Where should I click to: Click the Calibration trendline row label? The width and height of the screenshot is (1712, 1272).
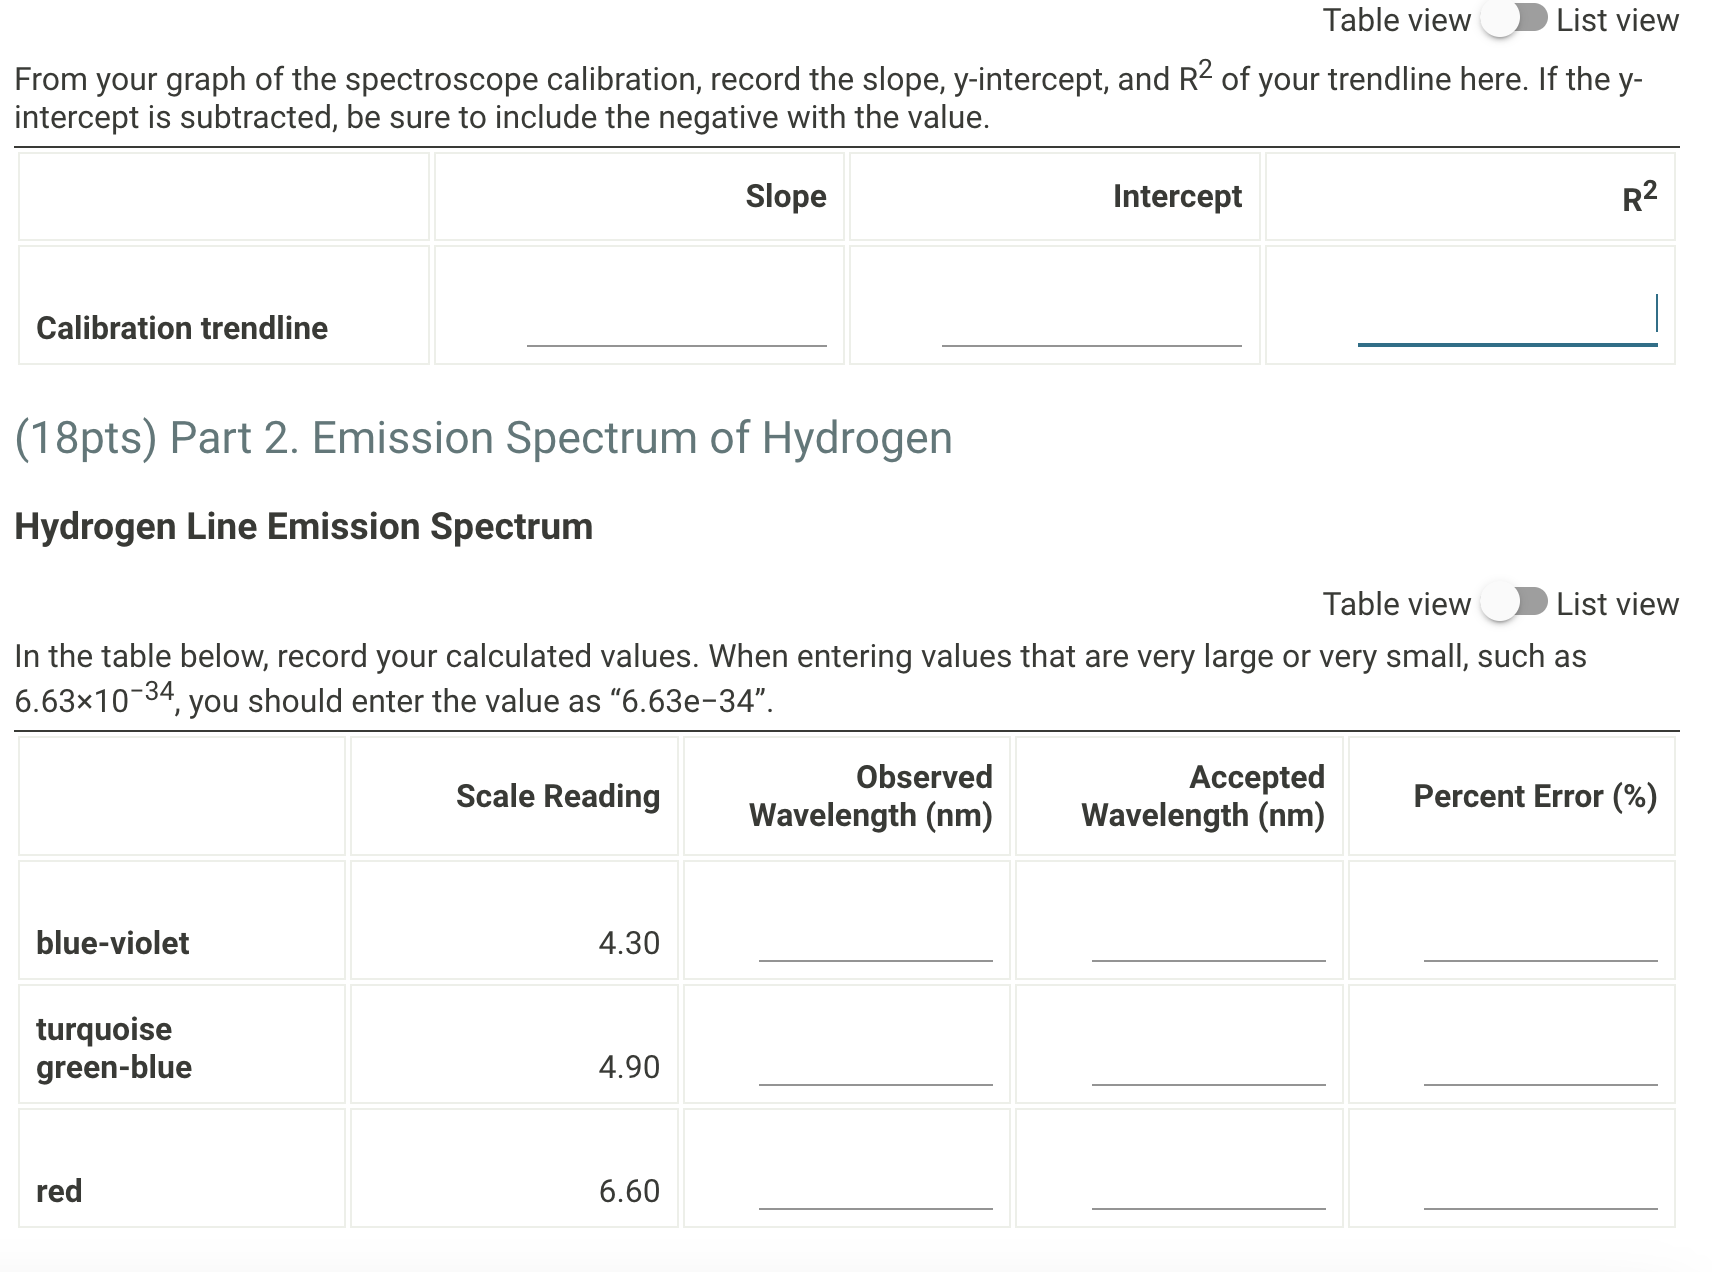coord(181,327)
